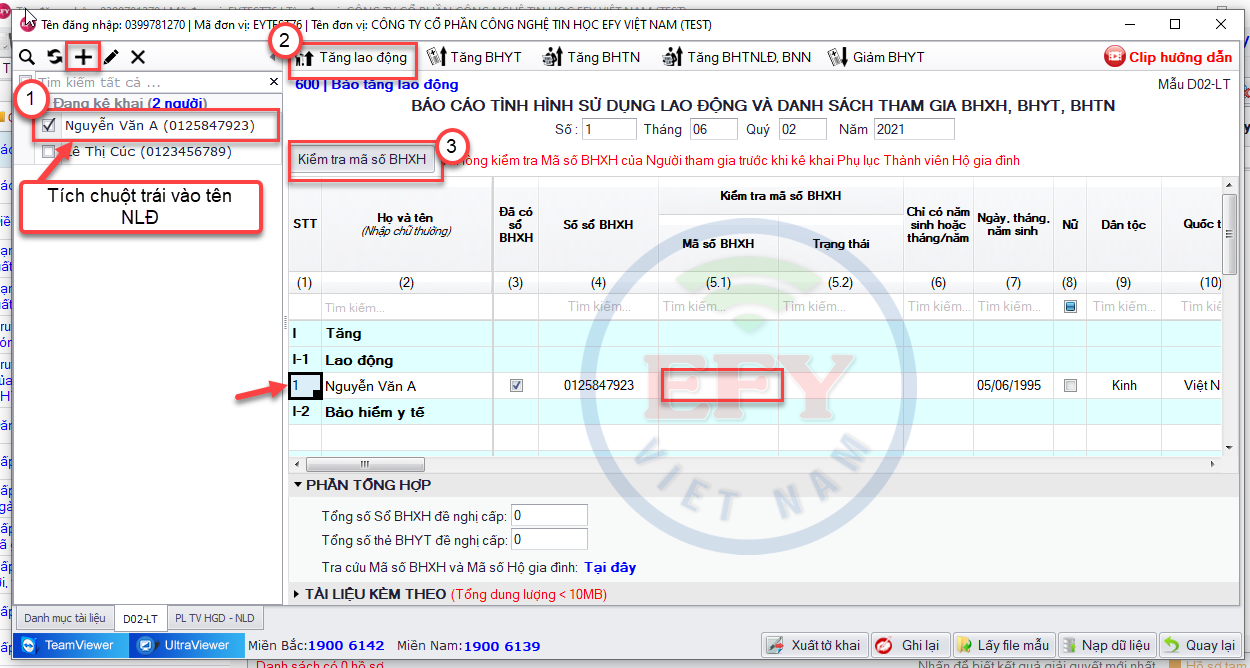Collapse the left panel with the small arrow
The width and height of the screenshot is (1250, 668).
click(x=274, y=57)
